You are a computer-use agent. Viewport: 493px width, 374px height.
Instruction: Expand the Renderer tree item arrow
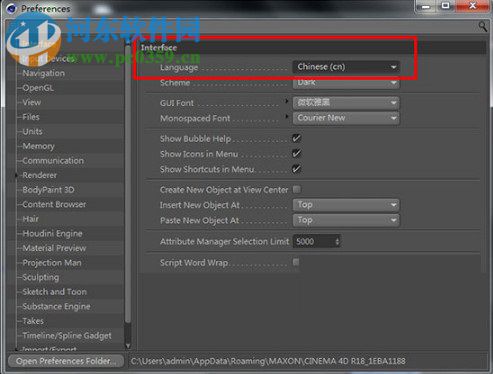point(16,175)
